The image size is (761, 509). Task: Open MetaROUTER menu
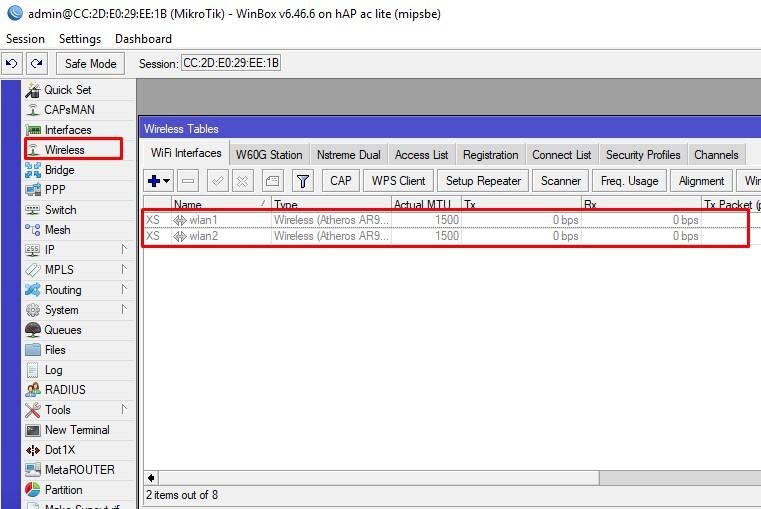[x=79, y=470]
